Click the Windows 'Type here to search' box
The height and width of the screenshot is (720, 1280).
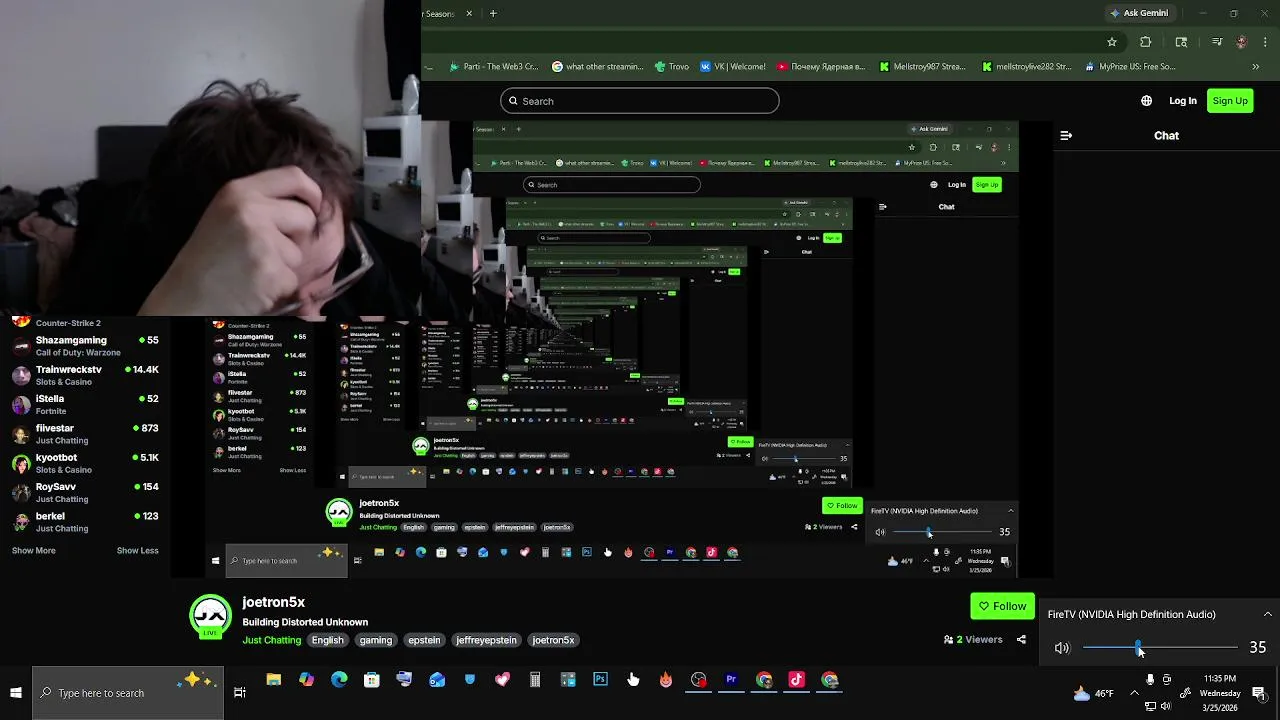coord(128,693)
